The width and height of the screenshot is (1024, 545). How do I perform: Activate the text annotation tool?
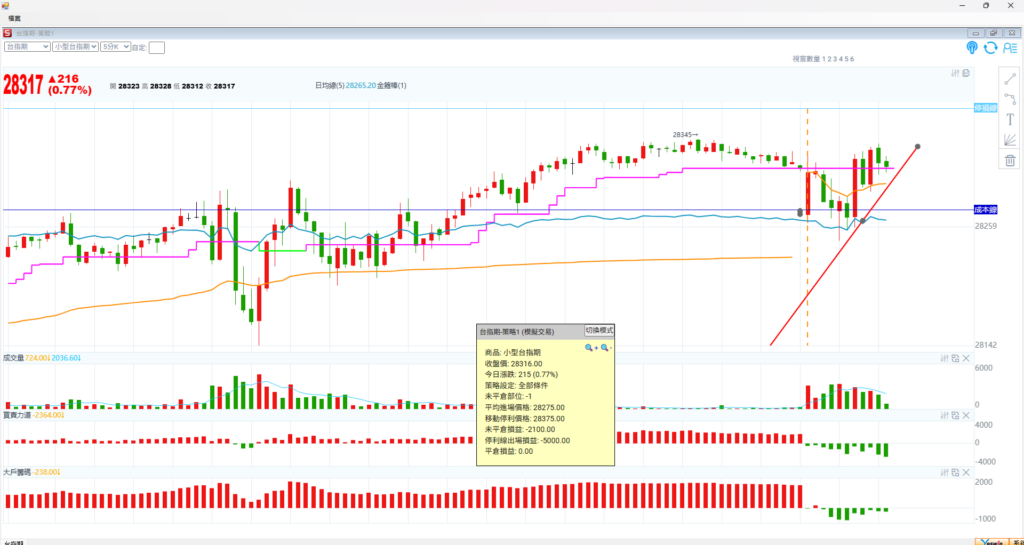tap(1010, 119)
